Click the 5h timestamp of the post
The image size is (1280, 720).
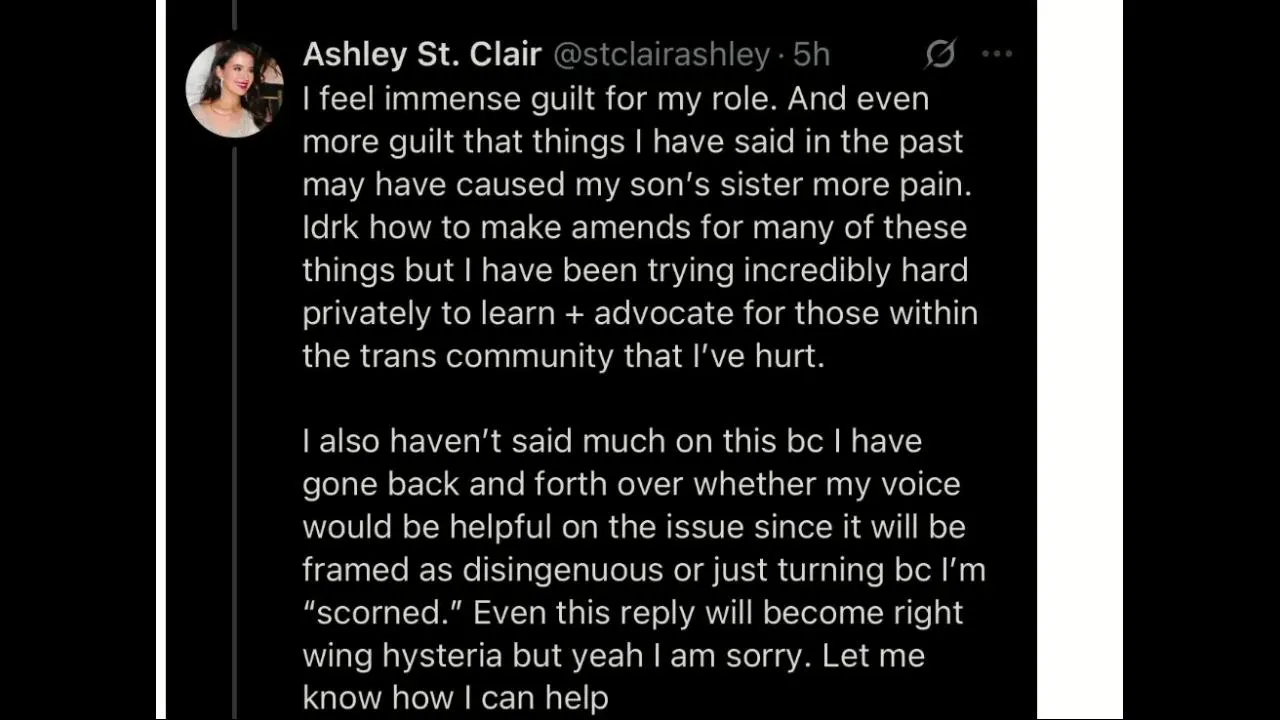click(x=811, y=54)
